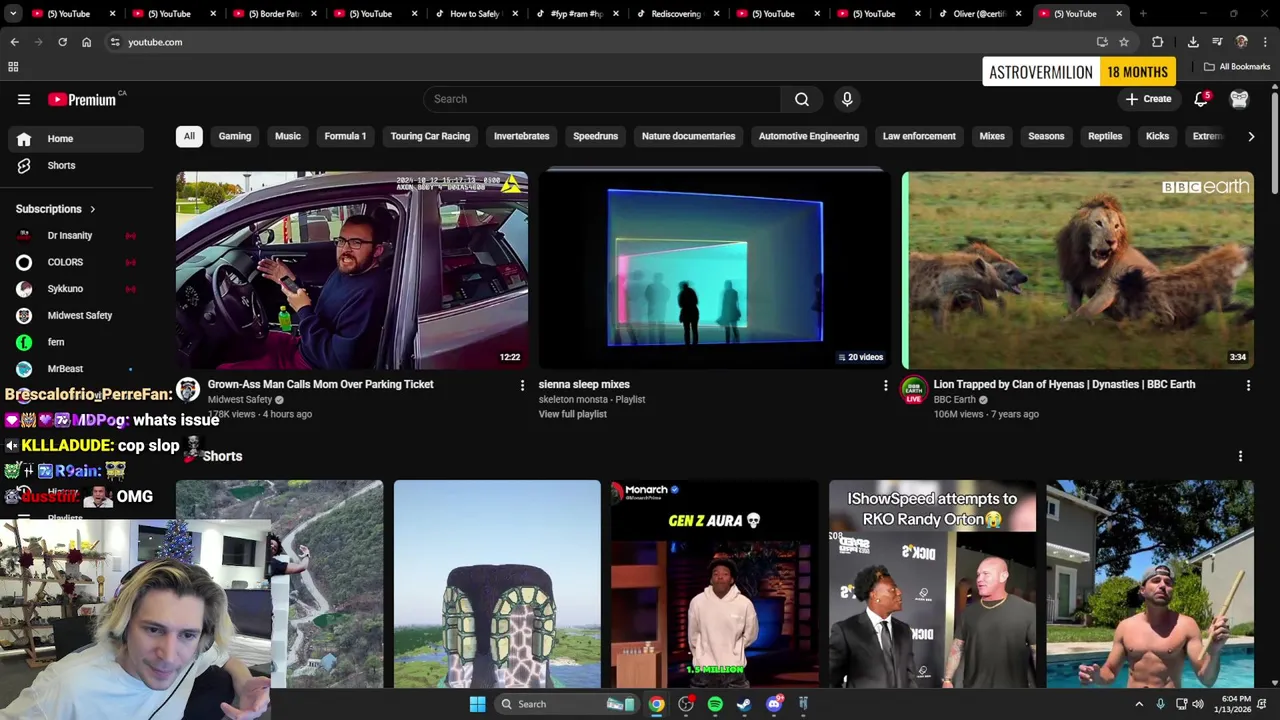Bookmark this page with the star icon
1280x720 pixels.
(1124, 42)
